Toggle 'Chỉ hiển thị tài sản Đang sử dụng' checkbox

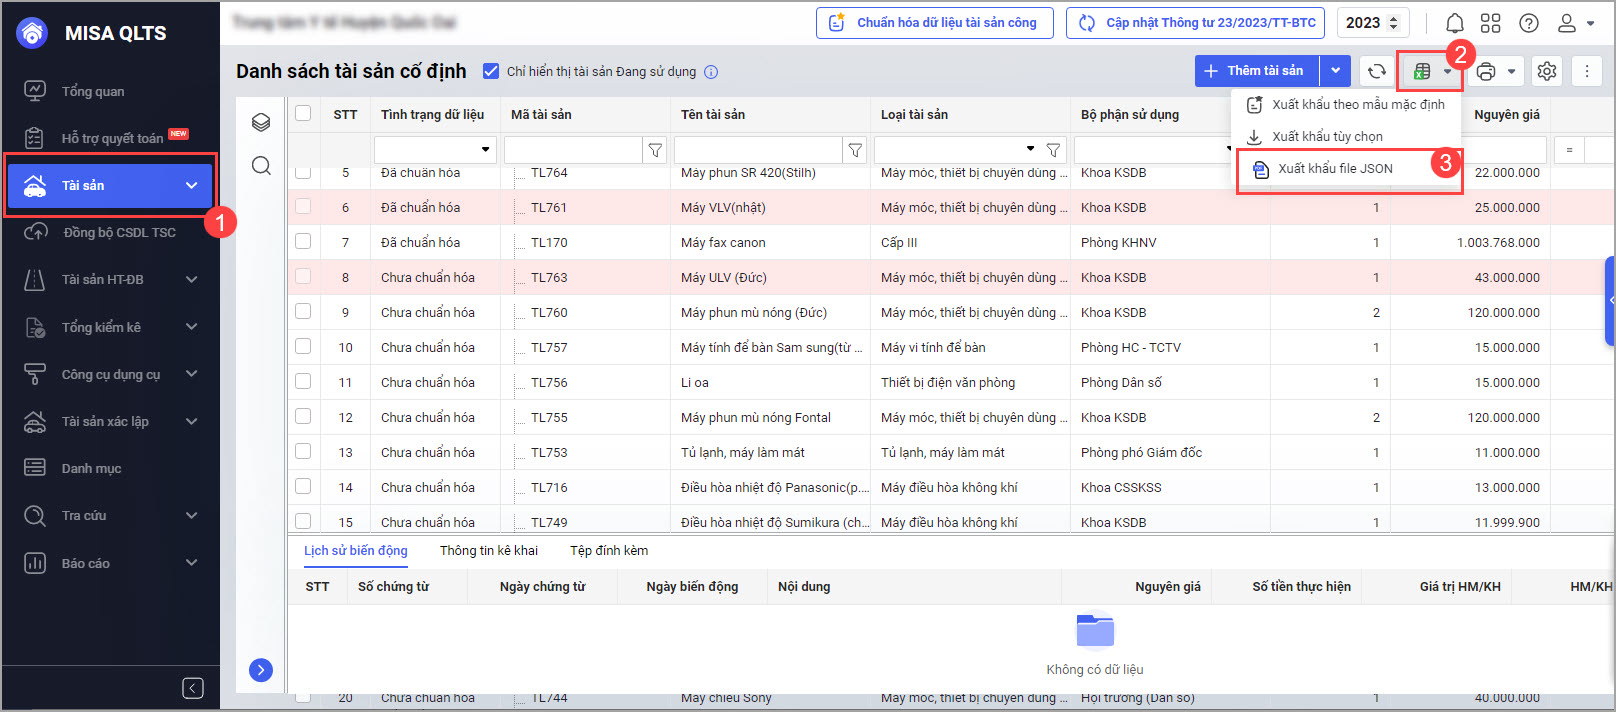tap(491, 71)
